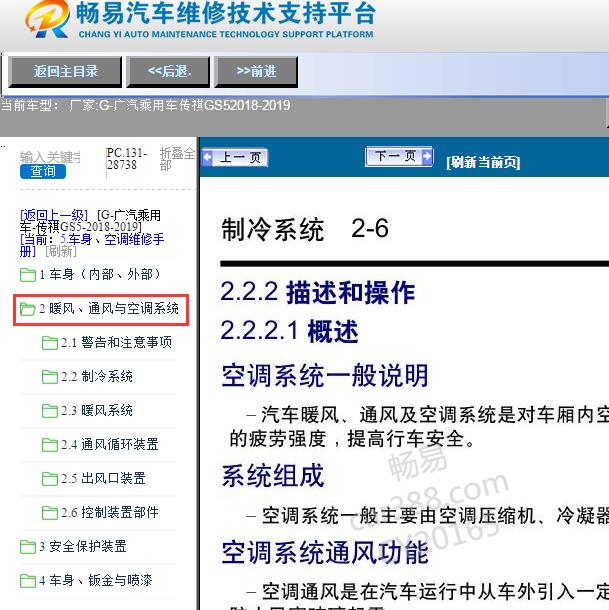Focus the 输入关键字 search field

(x=51, y=157)
